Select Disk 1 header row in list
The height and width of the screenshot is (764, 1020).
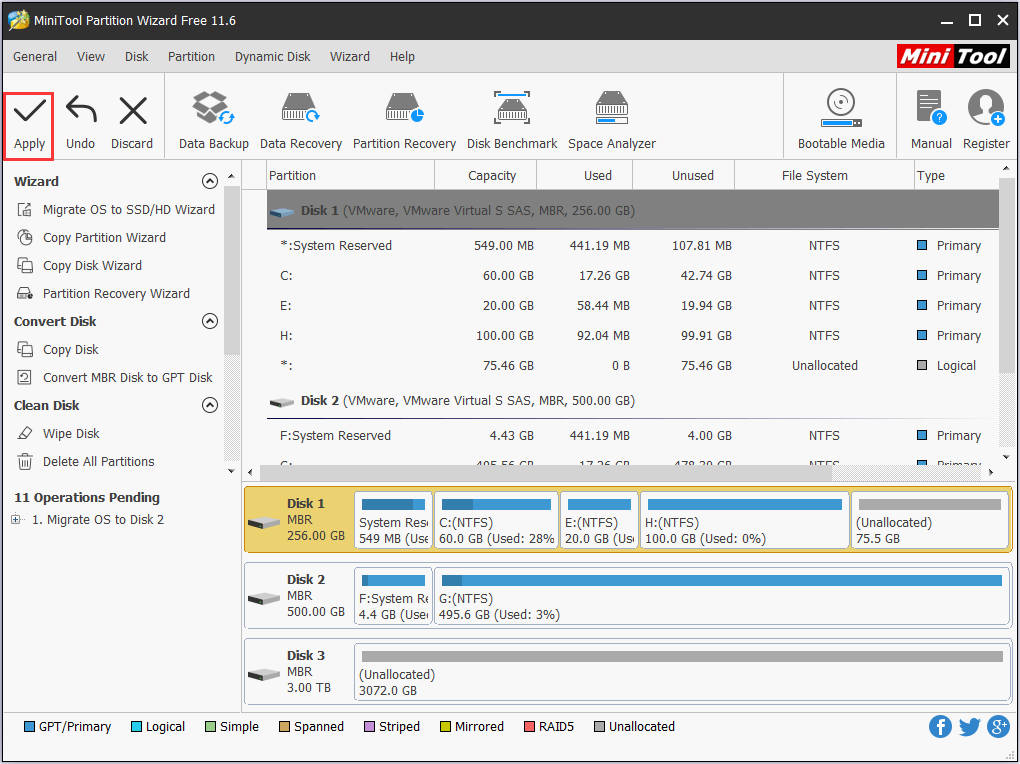[x=632, y=210]
